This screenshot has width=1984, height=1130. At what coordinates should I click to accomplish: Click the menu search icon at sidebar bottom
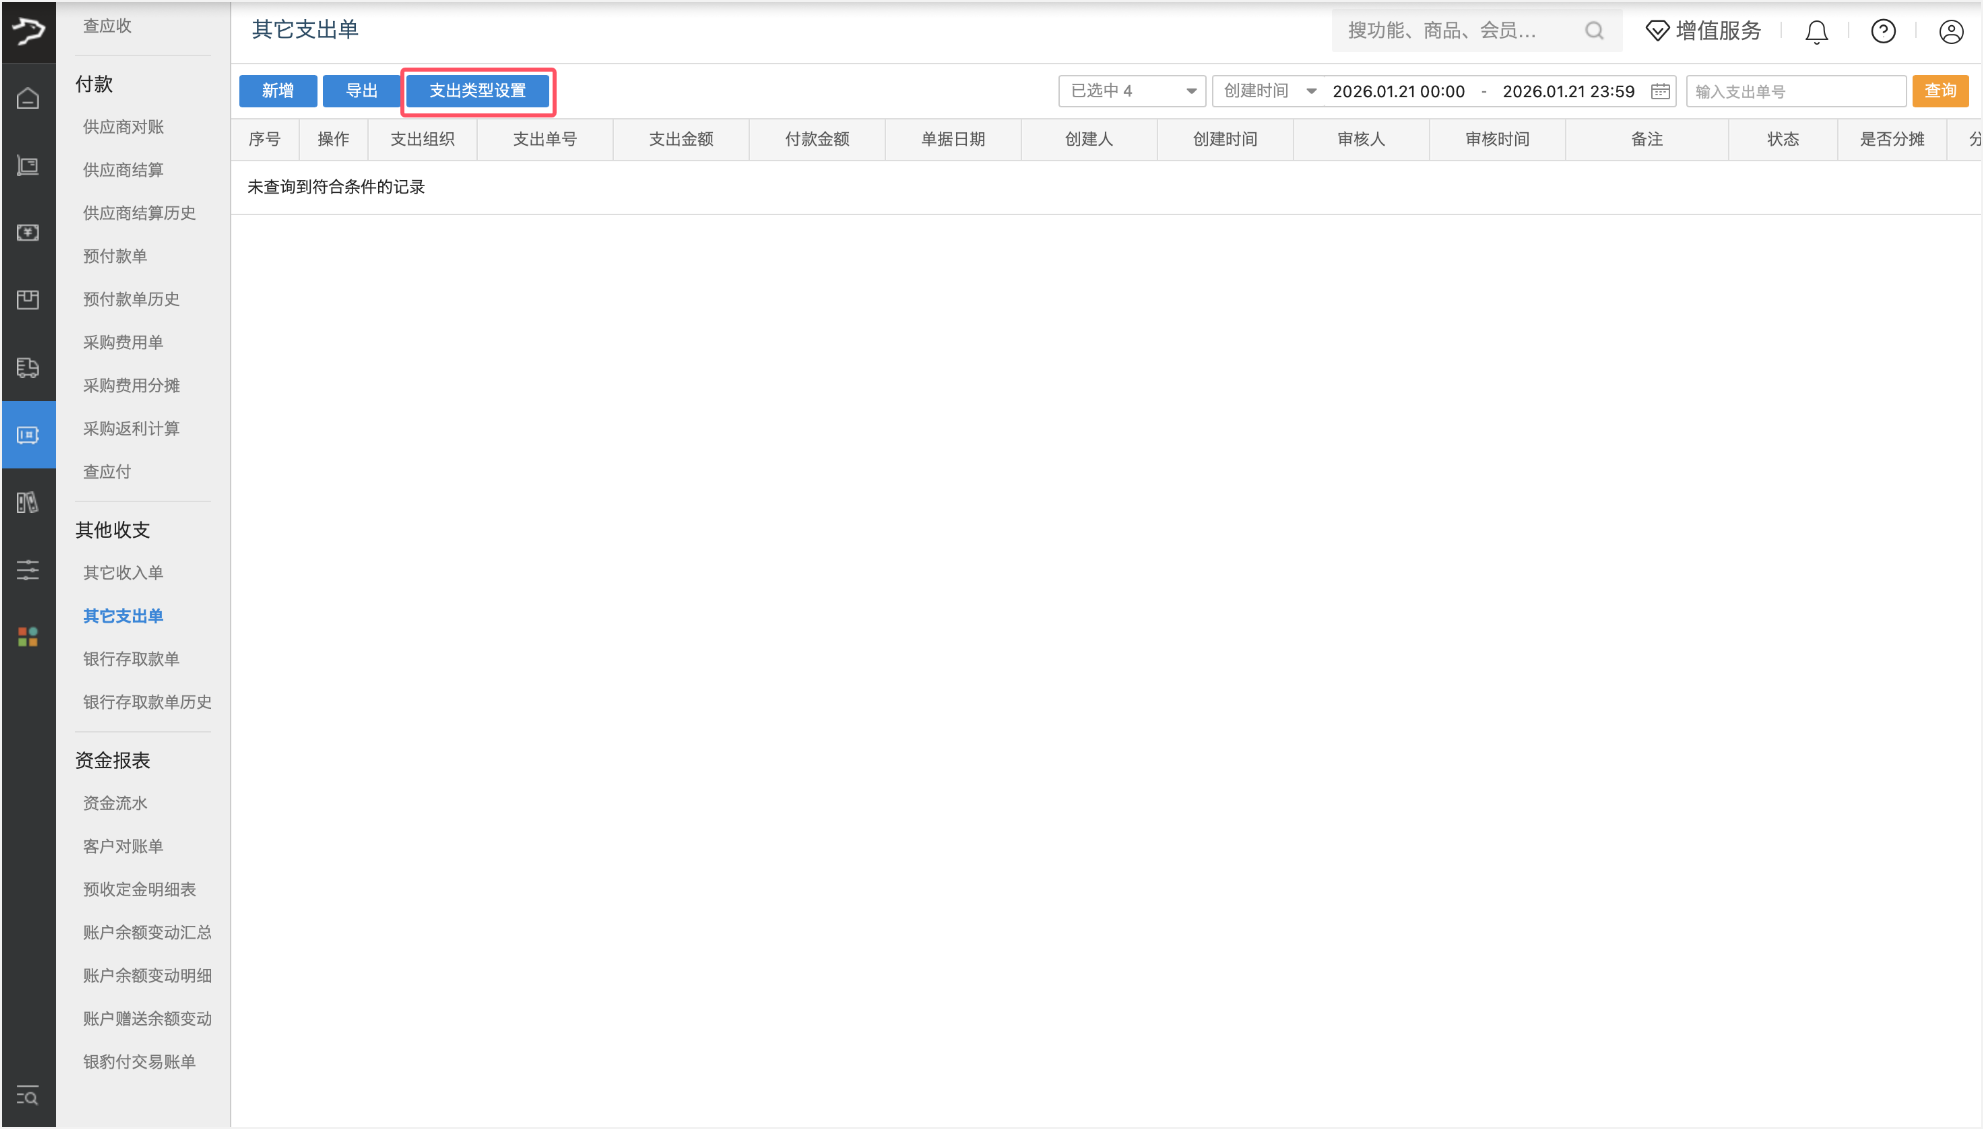28,1096
